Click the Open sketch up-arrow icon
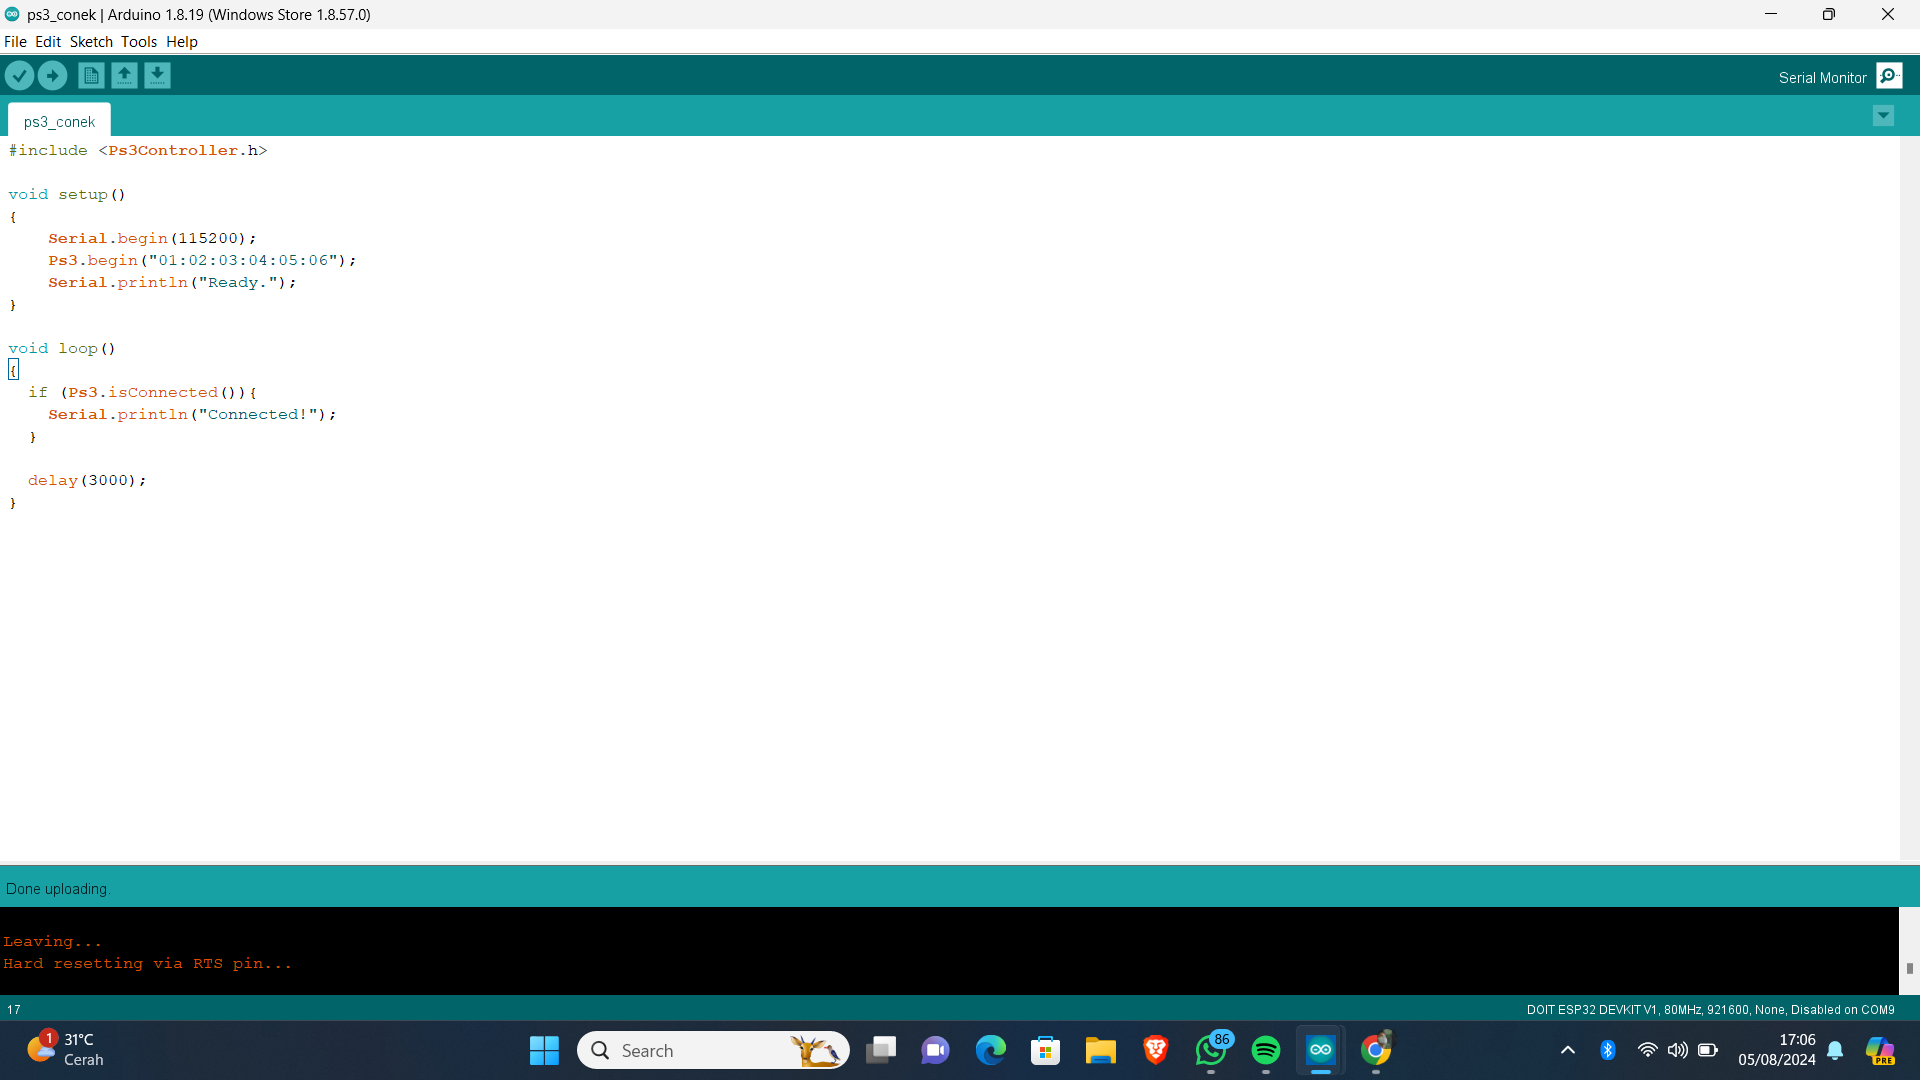The height and width of the screenshot is (1080, 1920). click(x=124, y=76)
